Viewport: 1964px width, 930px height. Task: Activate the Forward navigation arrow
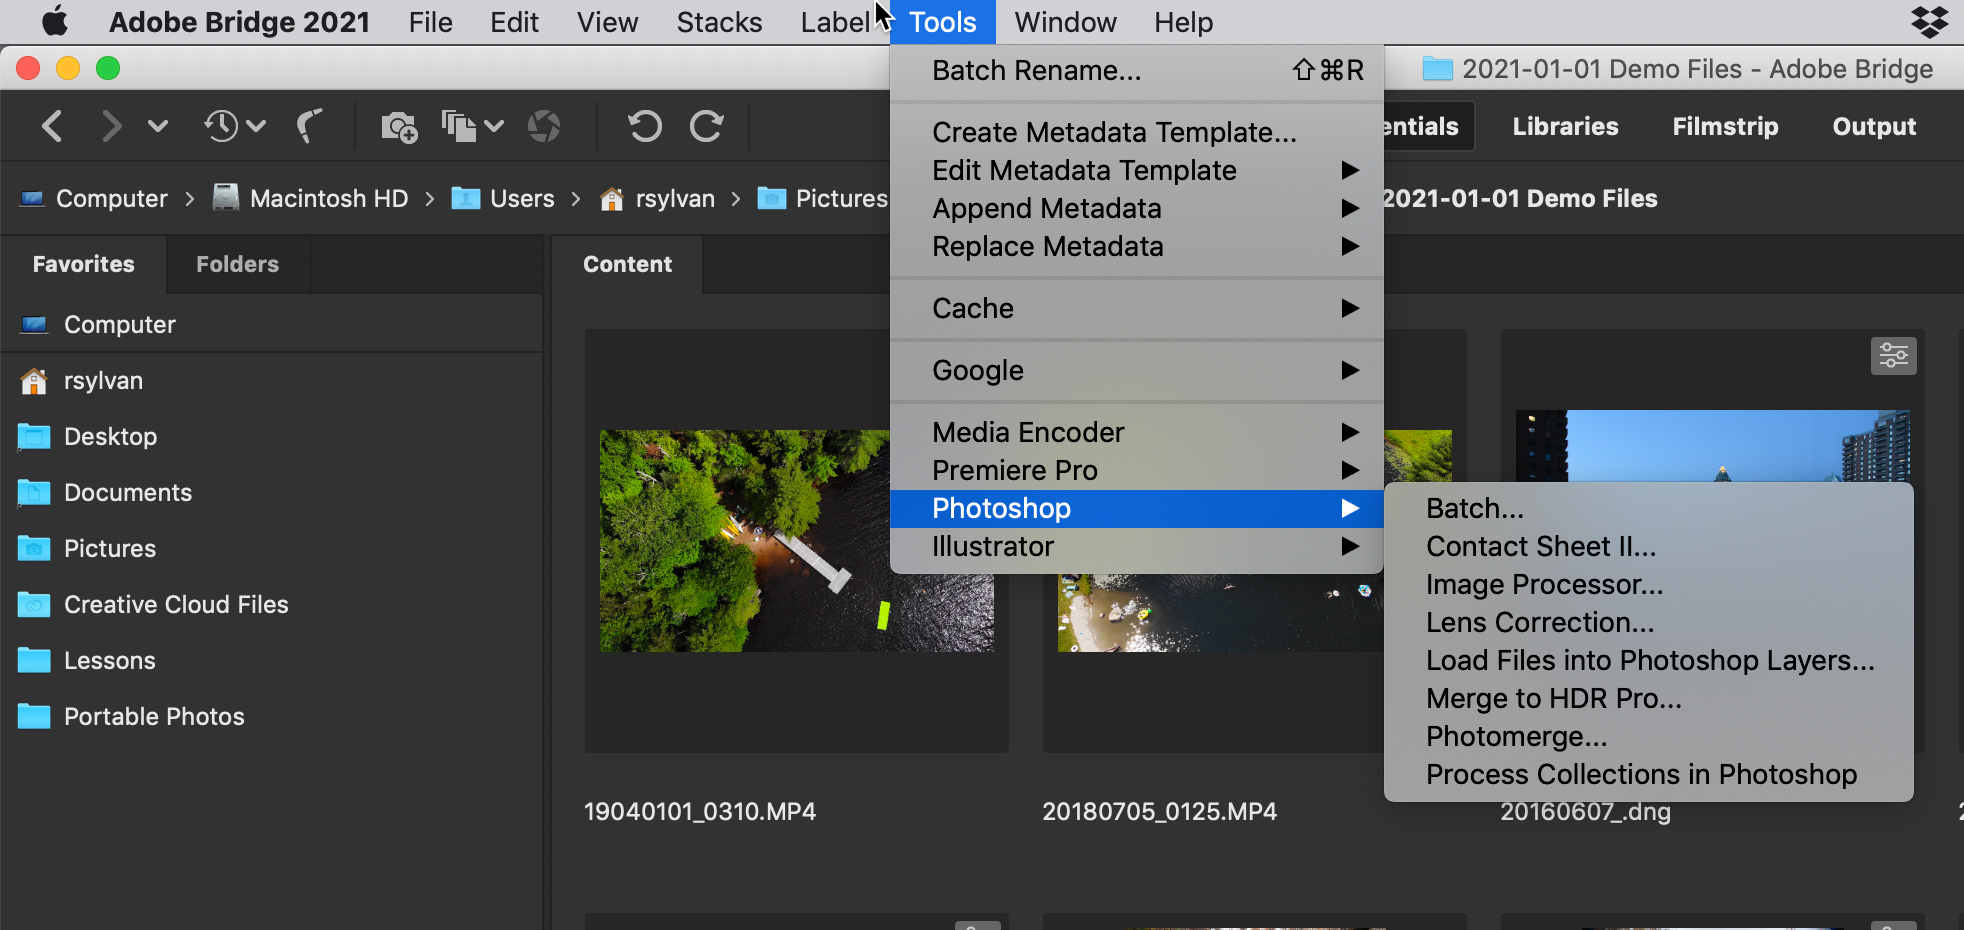coord(110,126)
